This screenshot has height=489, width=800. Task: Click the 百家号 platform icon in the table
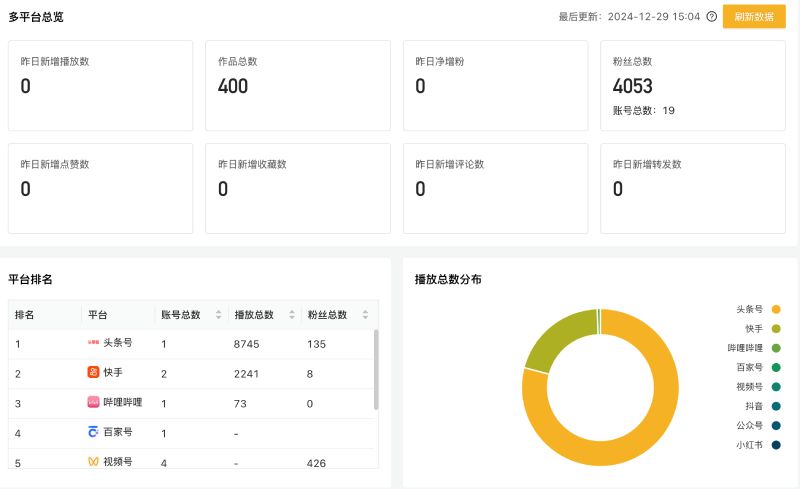click(93, 432)
